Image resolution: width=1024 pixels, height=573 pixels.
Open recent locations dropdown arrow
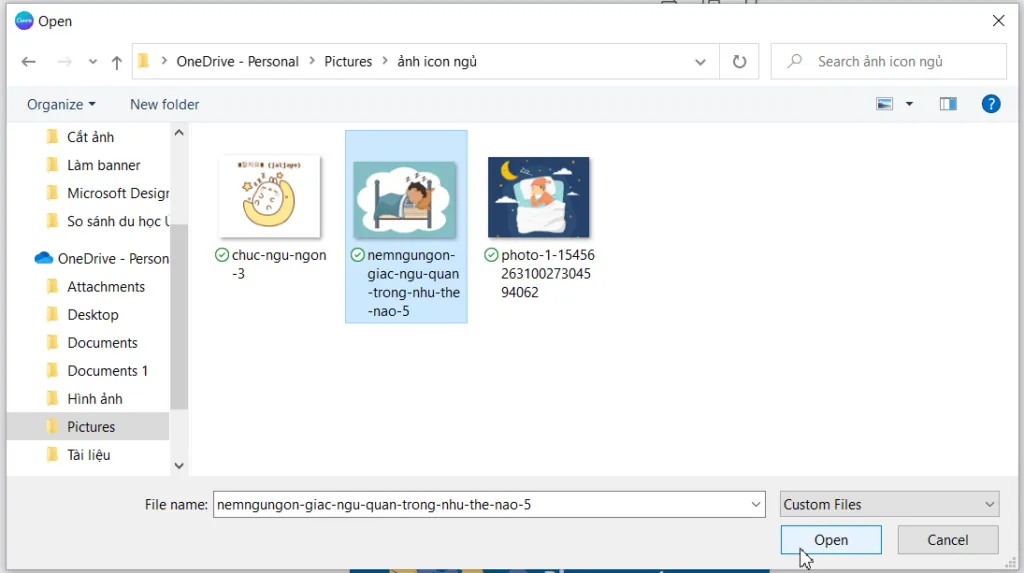pyautogui.click(x=93, y=62)
